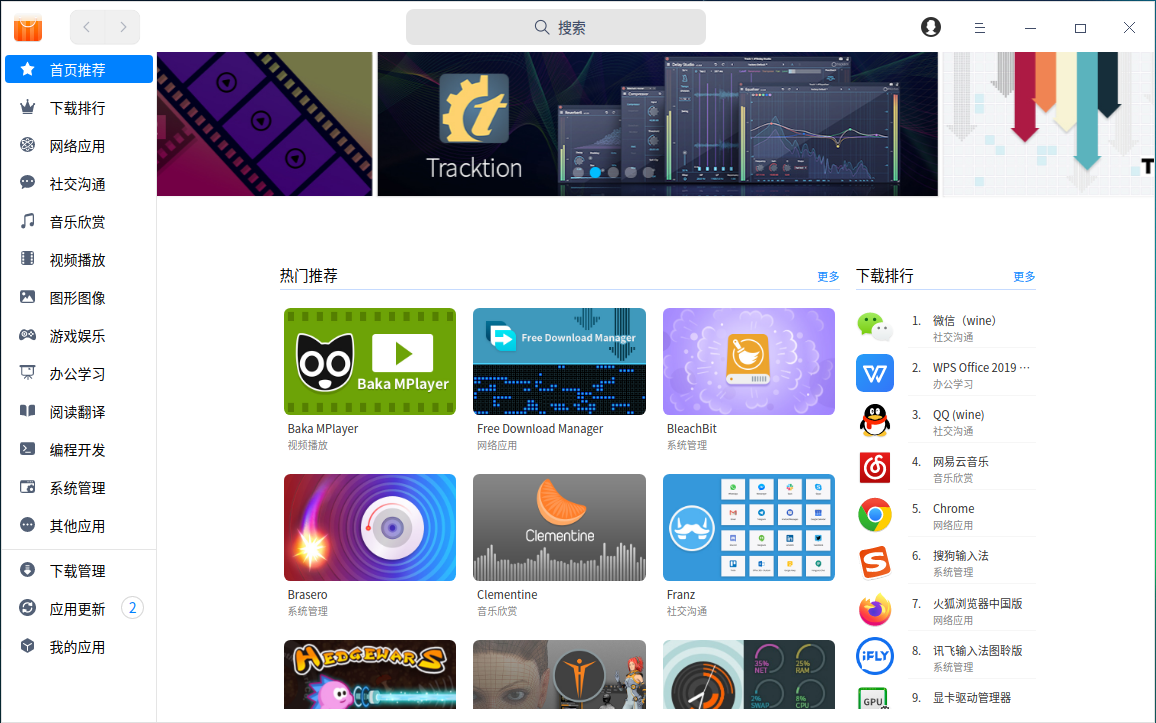The width and height of the screenshot is (1156, 723).
Task: Click the BleachBit title text
Action: [x=692, y=428]
